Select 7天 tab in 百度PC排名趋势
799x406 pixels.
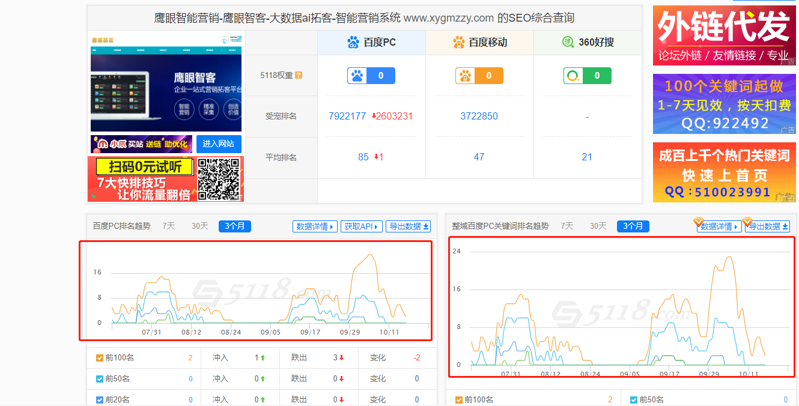click(x=168, y=226)
